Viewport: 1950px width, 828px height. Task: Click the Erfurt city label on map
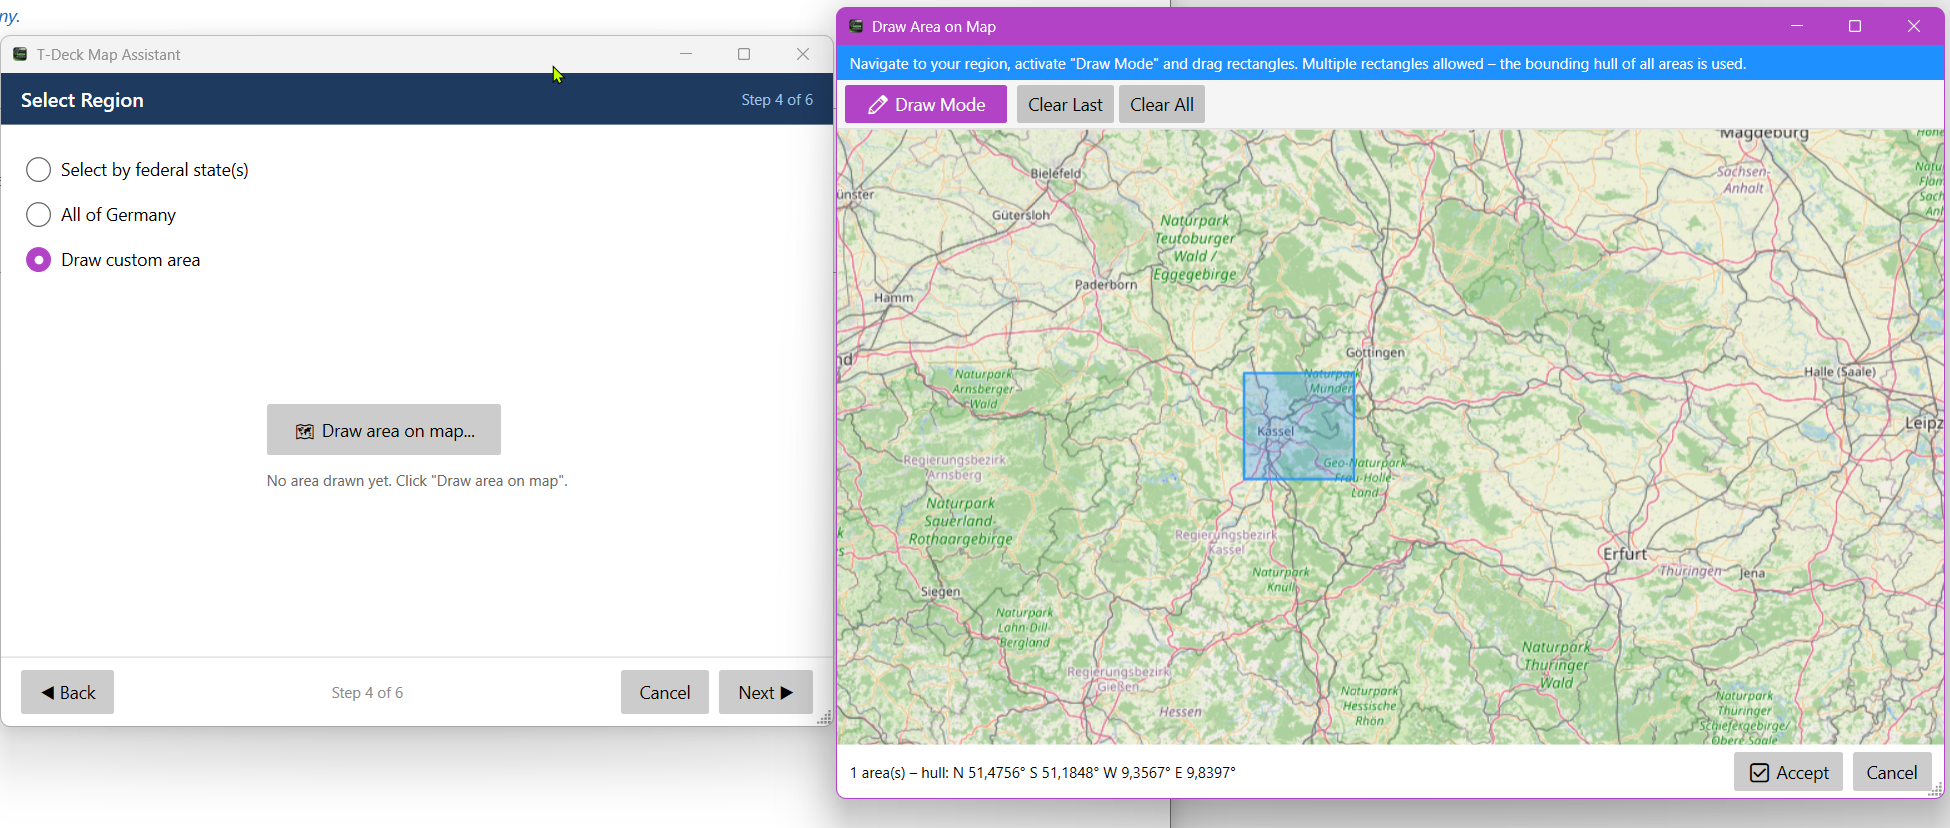coord(1624,554)
